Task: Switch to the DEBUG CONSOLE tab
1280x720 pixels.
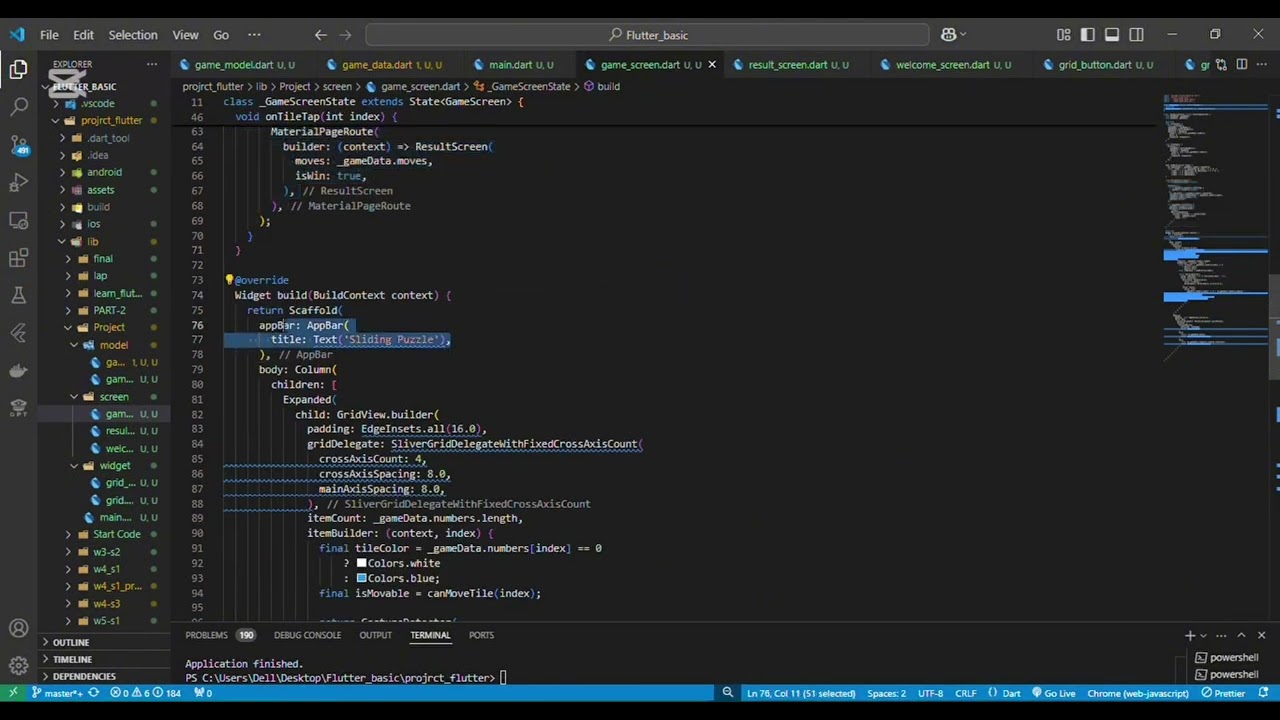Action: click(x=307, y=635)
